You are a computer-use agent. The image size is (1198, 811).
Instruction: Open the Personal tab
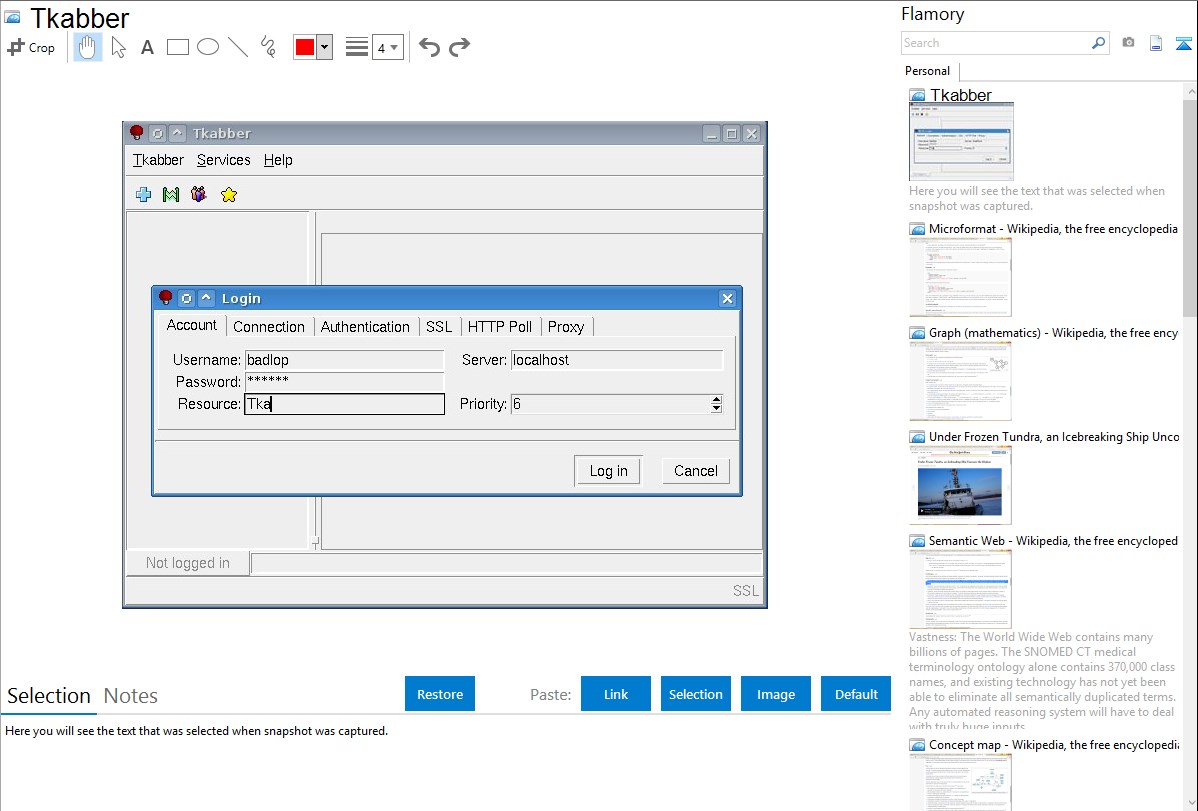(927, 71)
